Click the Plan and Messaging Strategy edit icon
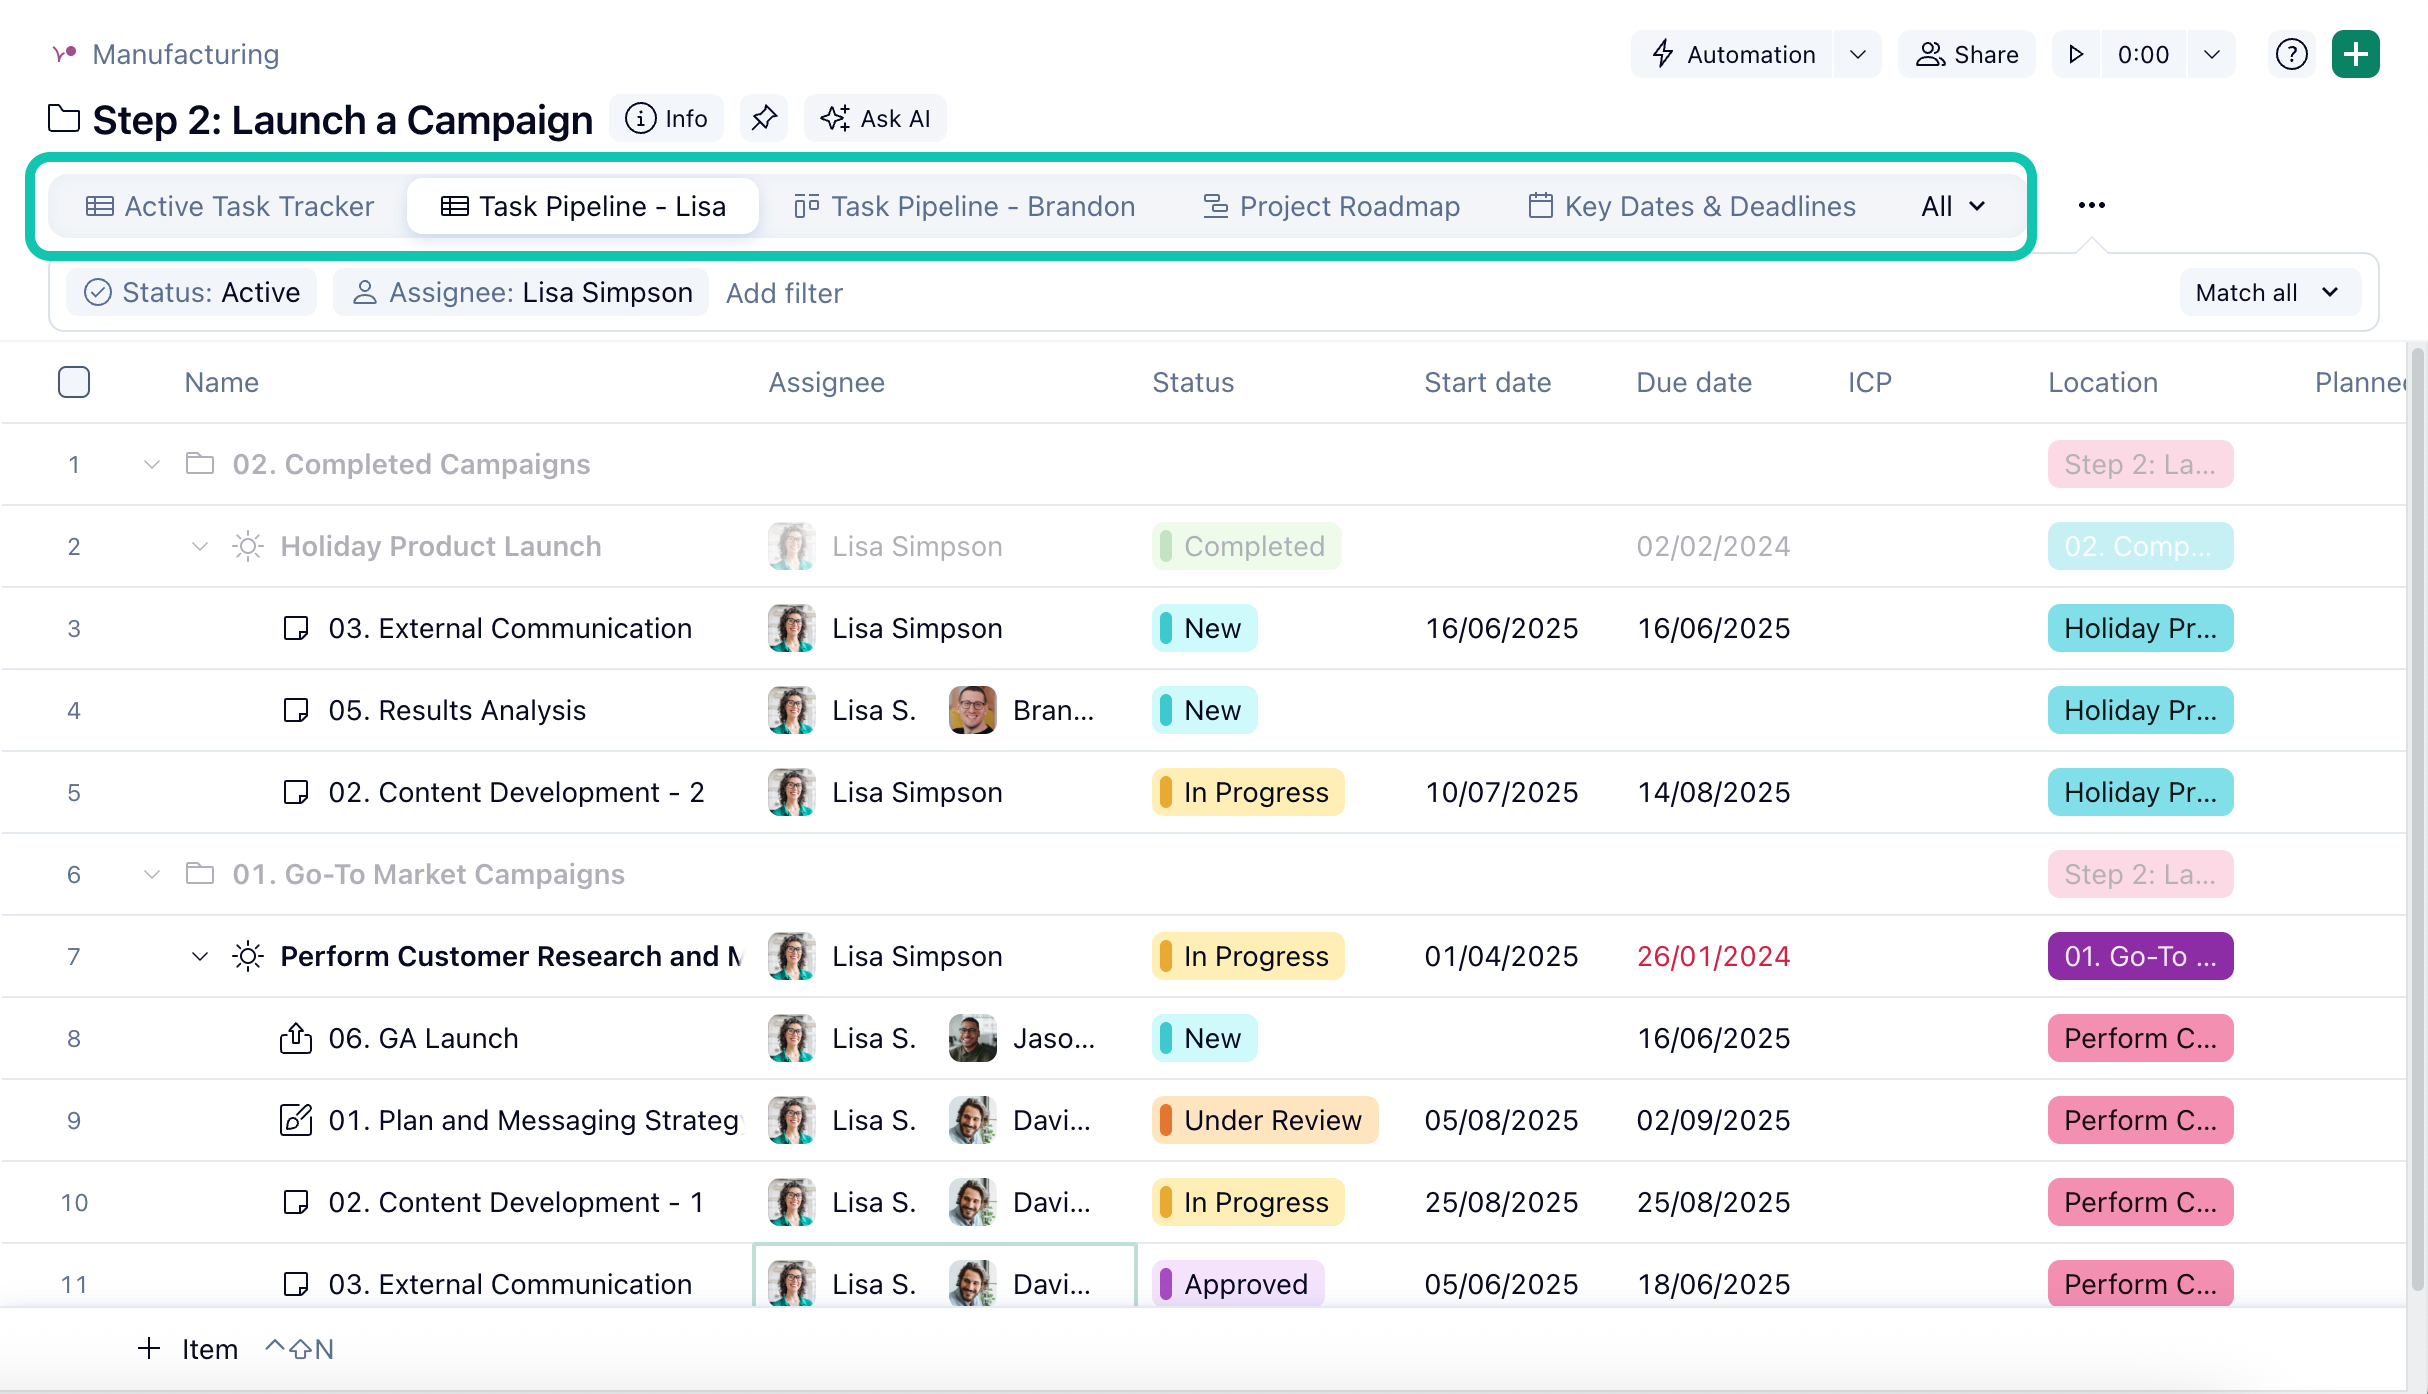 [295, 1120]
